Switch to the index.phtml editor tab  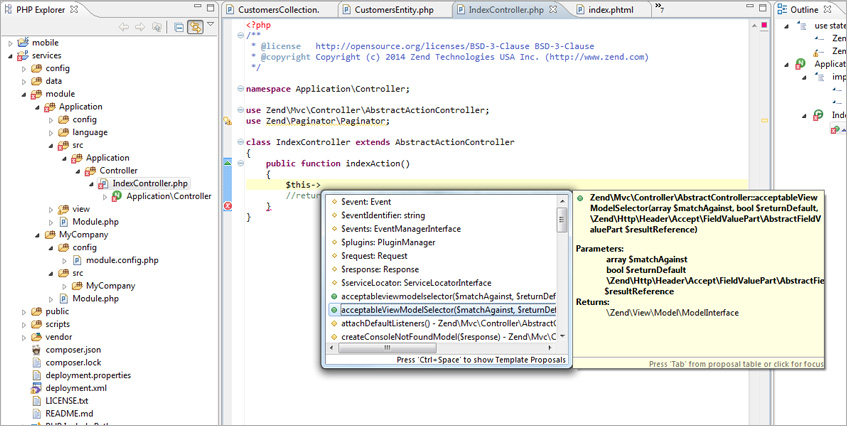(612, 9)
